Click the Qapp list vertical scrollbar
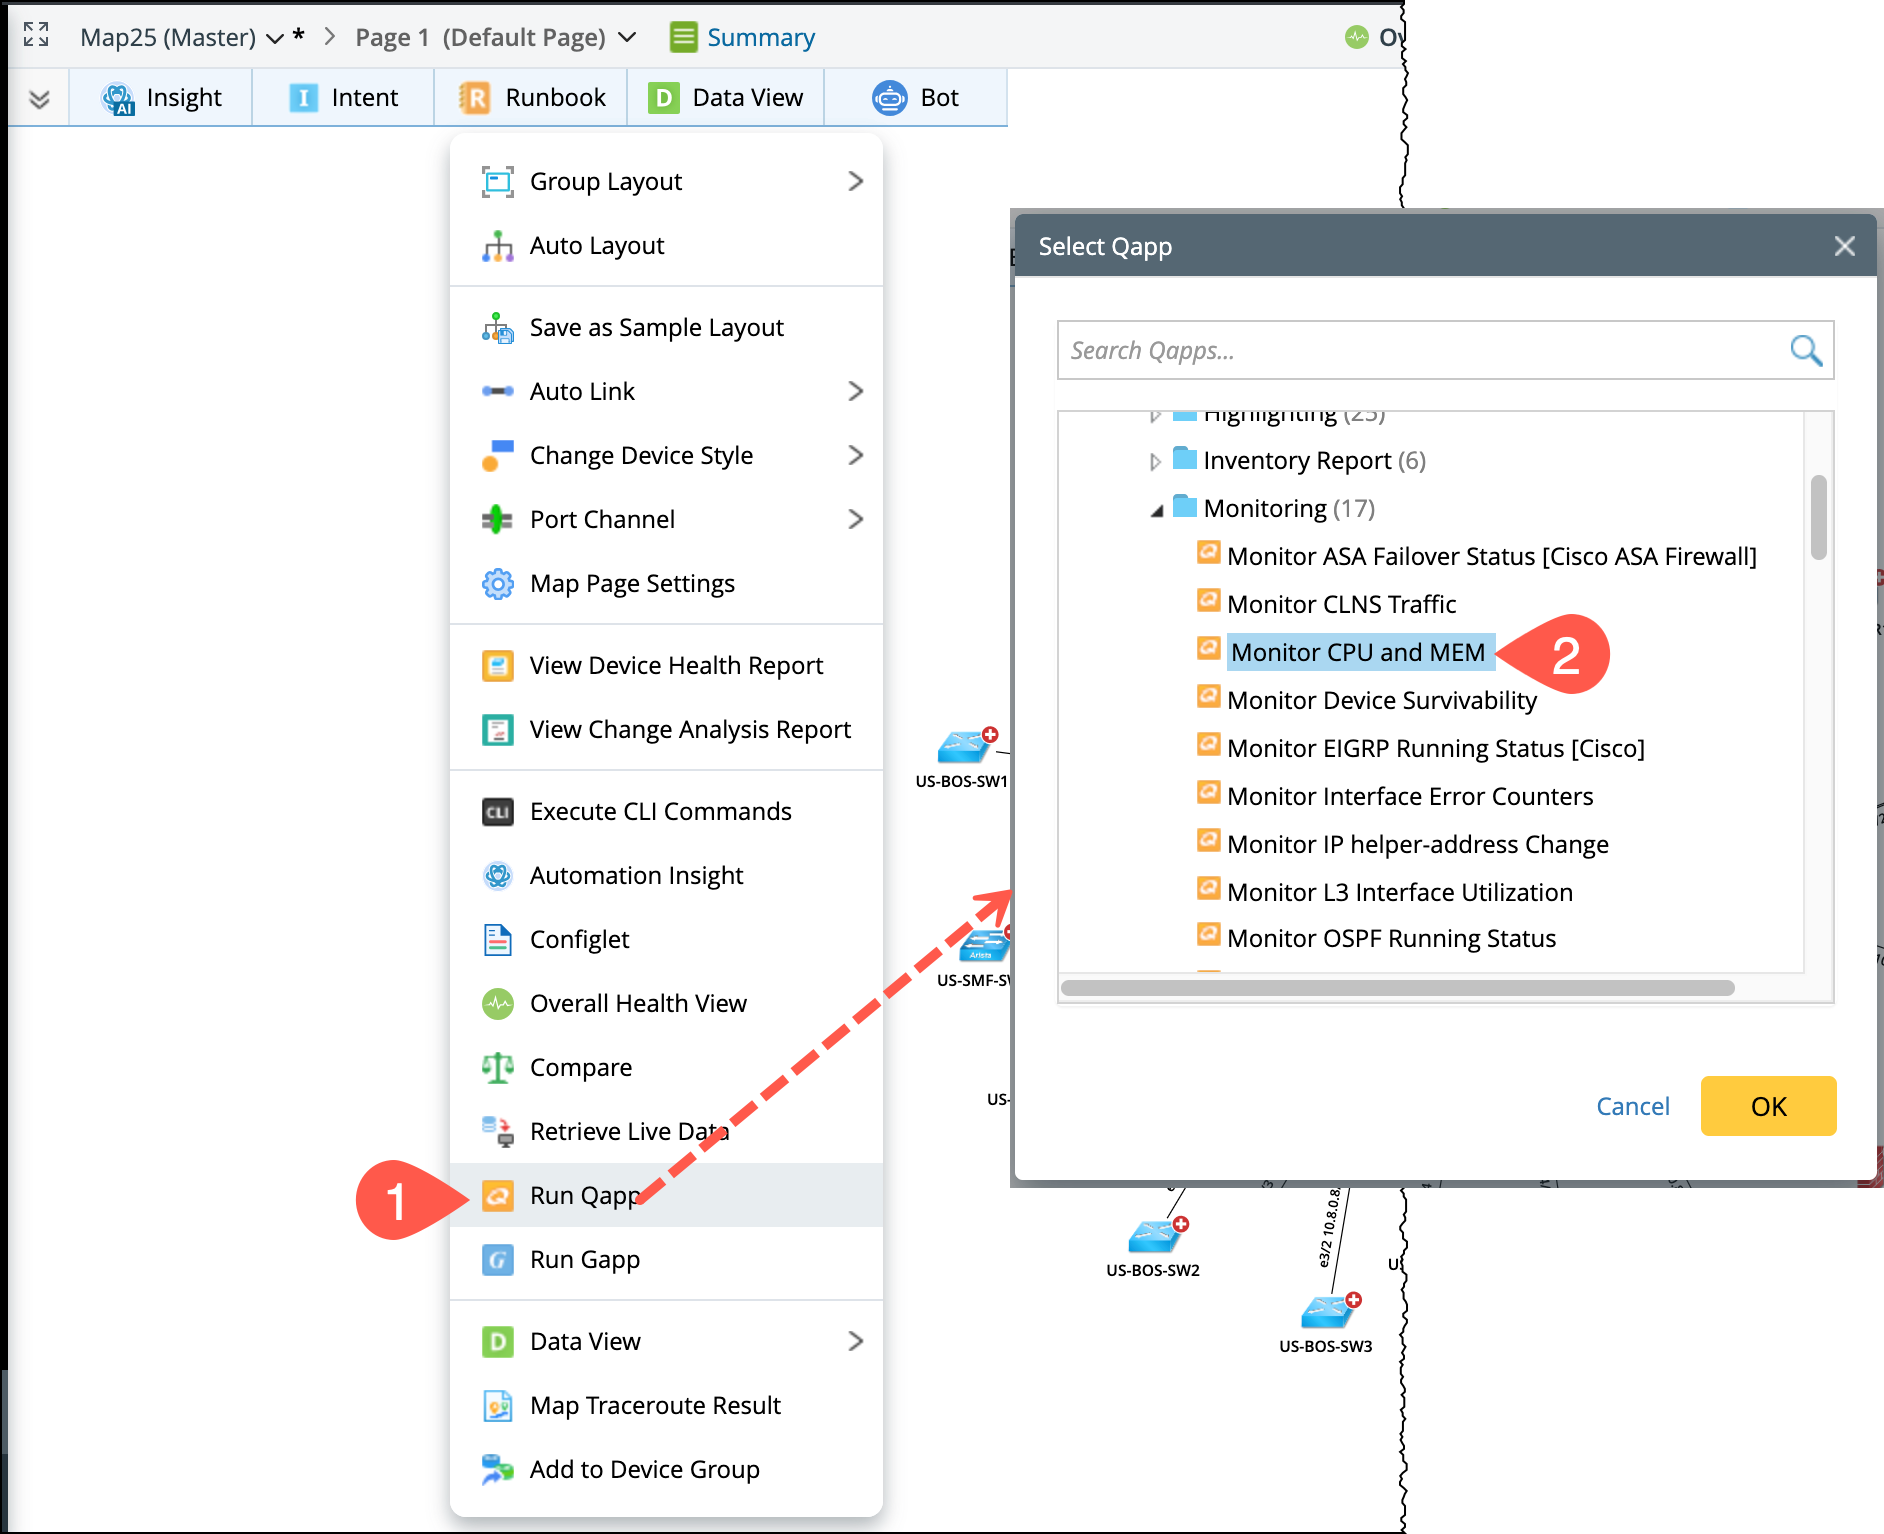Screen dimensions: 1884x1534 coord(1818,517)
